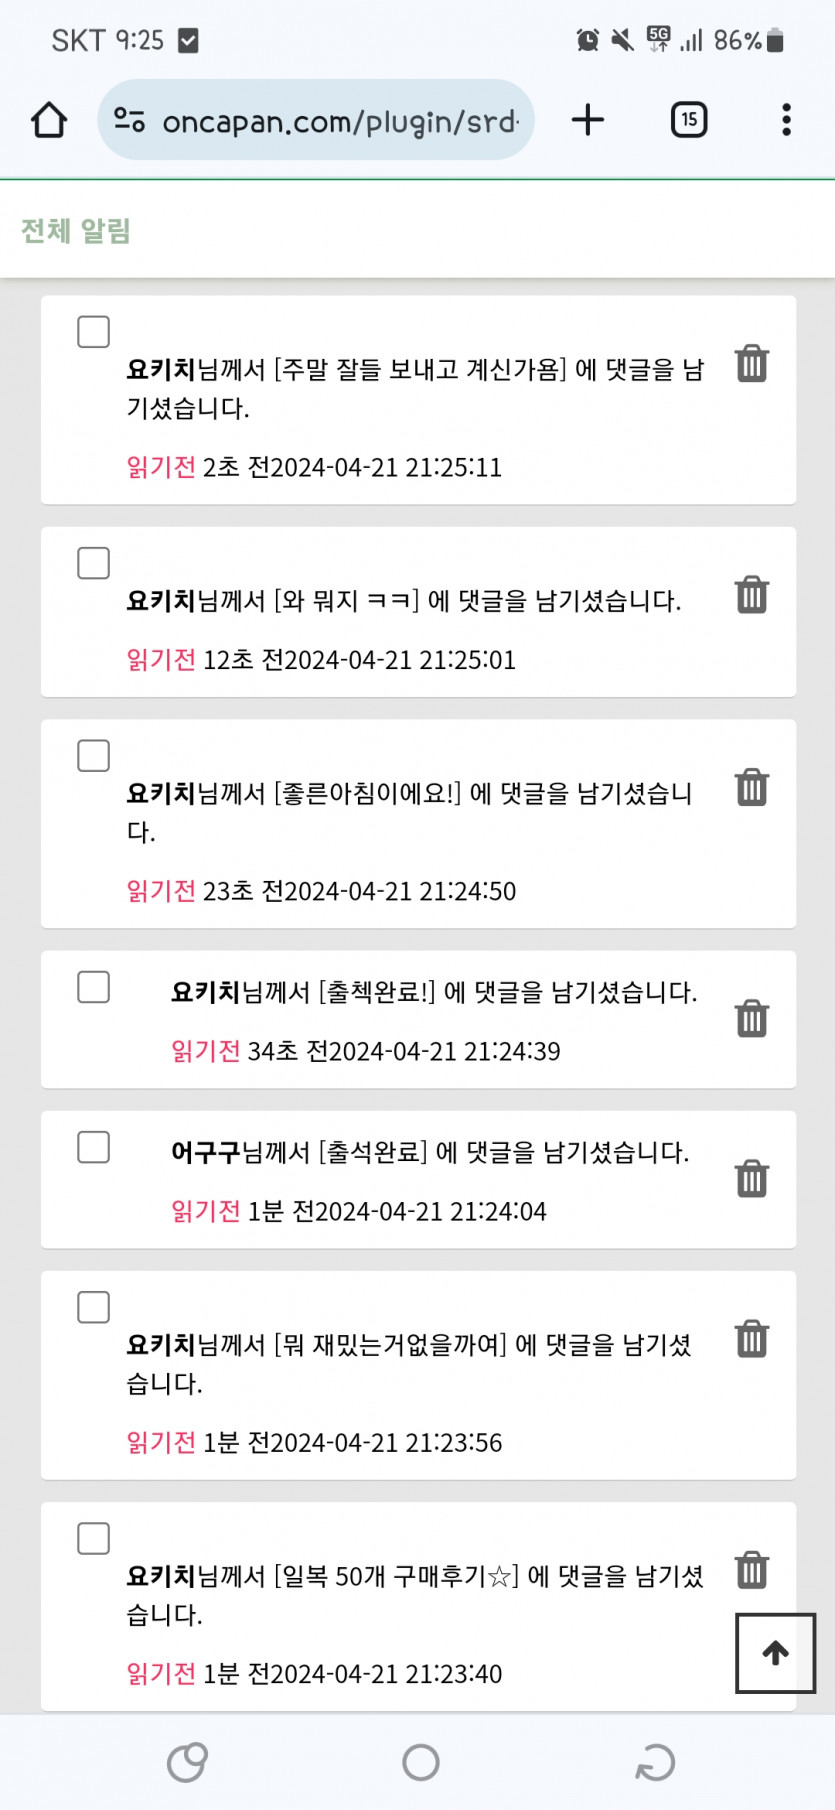Delete the 와 뭐지 ㅋㅋ notification
835x1810 pixels.
click(751, 595)
